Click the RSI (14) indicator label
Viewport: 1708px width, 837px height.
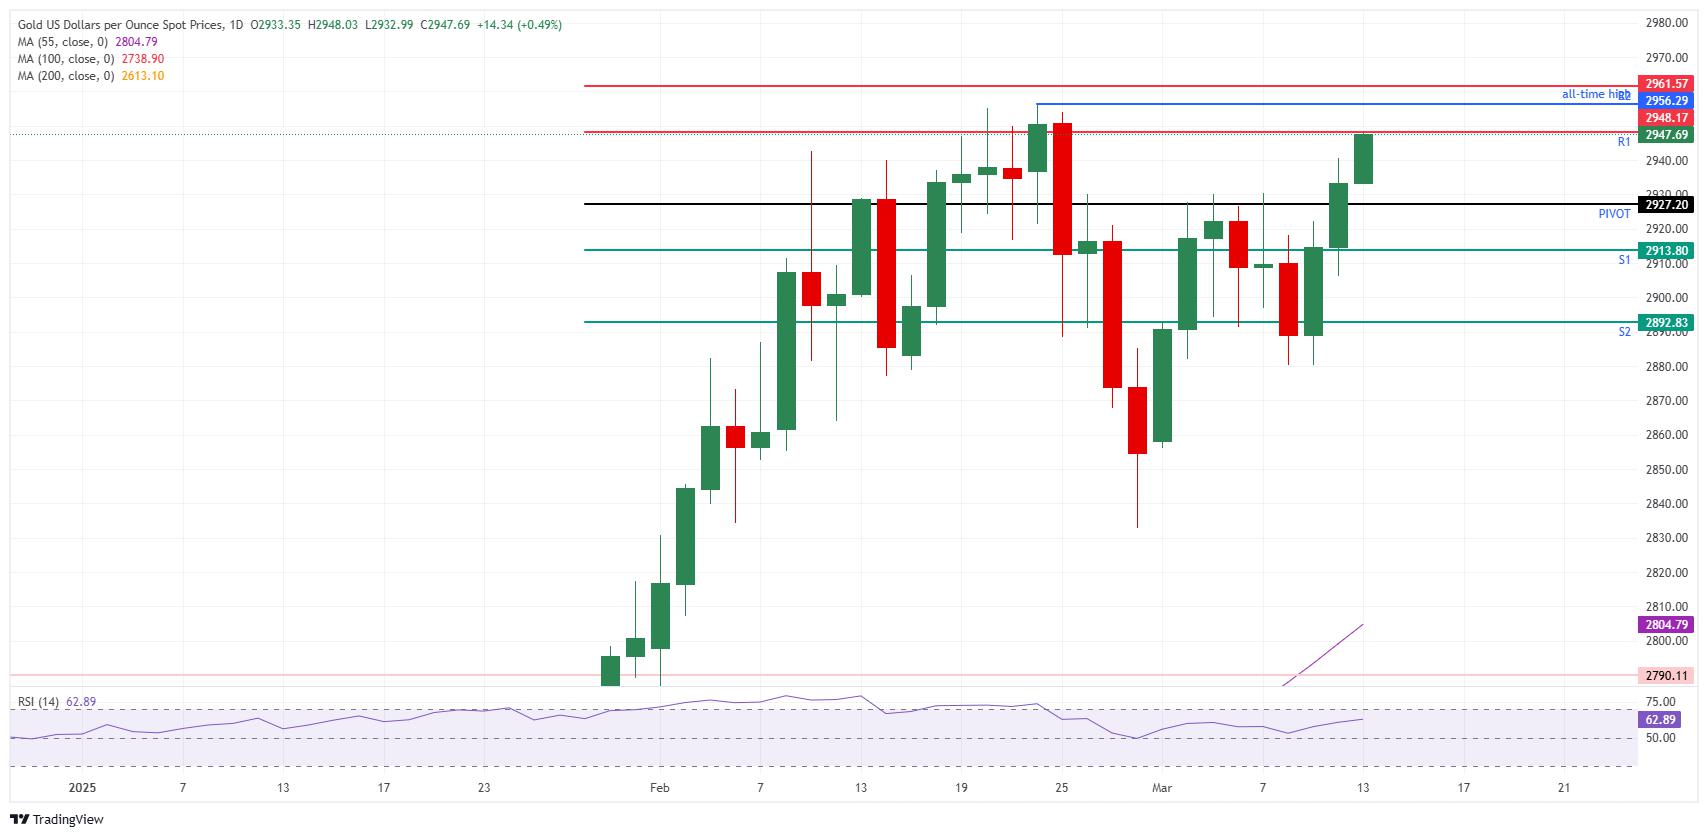pos(39,702)
